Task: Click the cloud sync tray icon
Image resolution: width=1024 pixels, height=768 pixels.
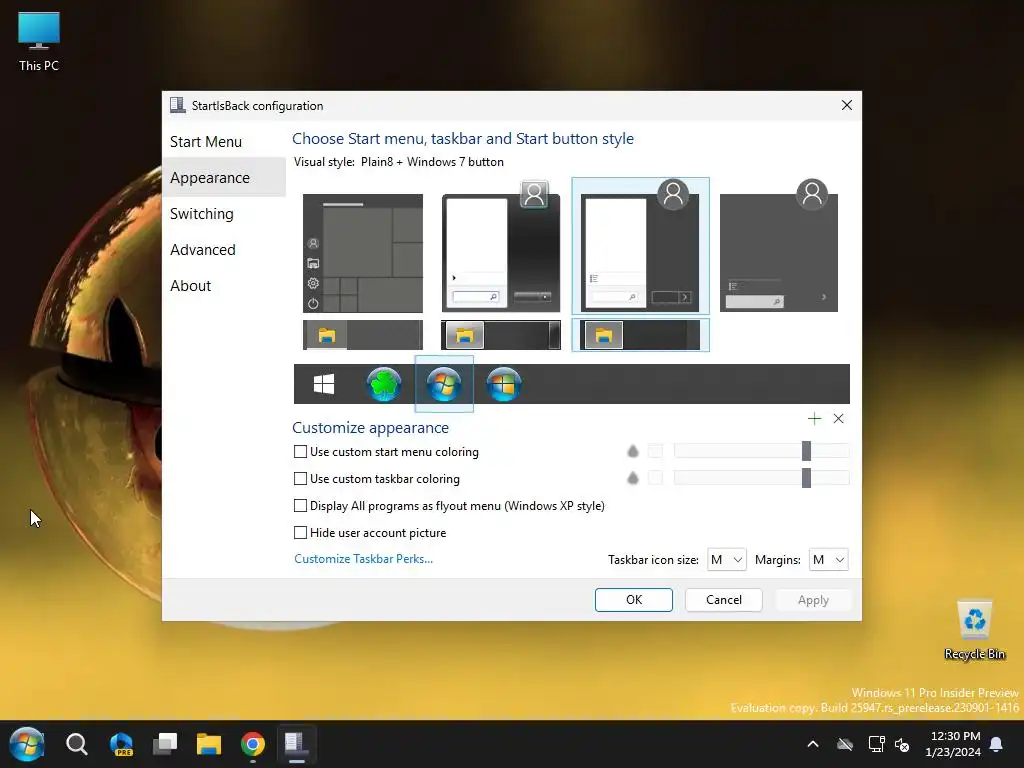Action: 845,744
